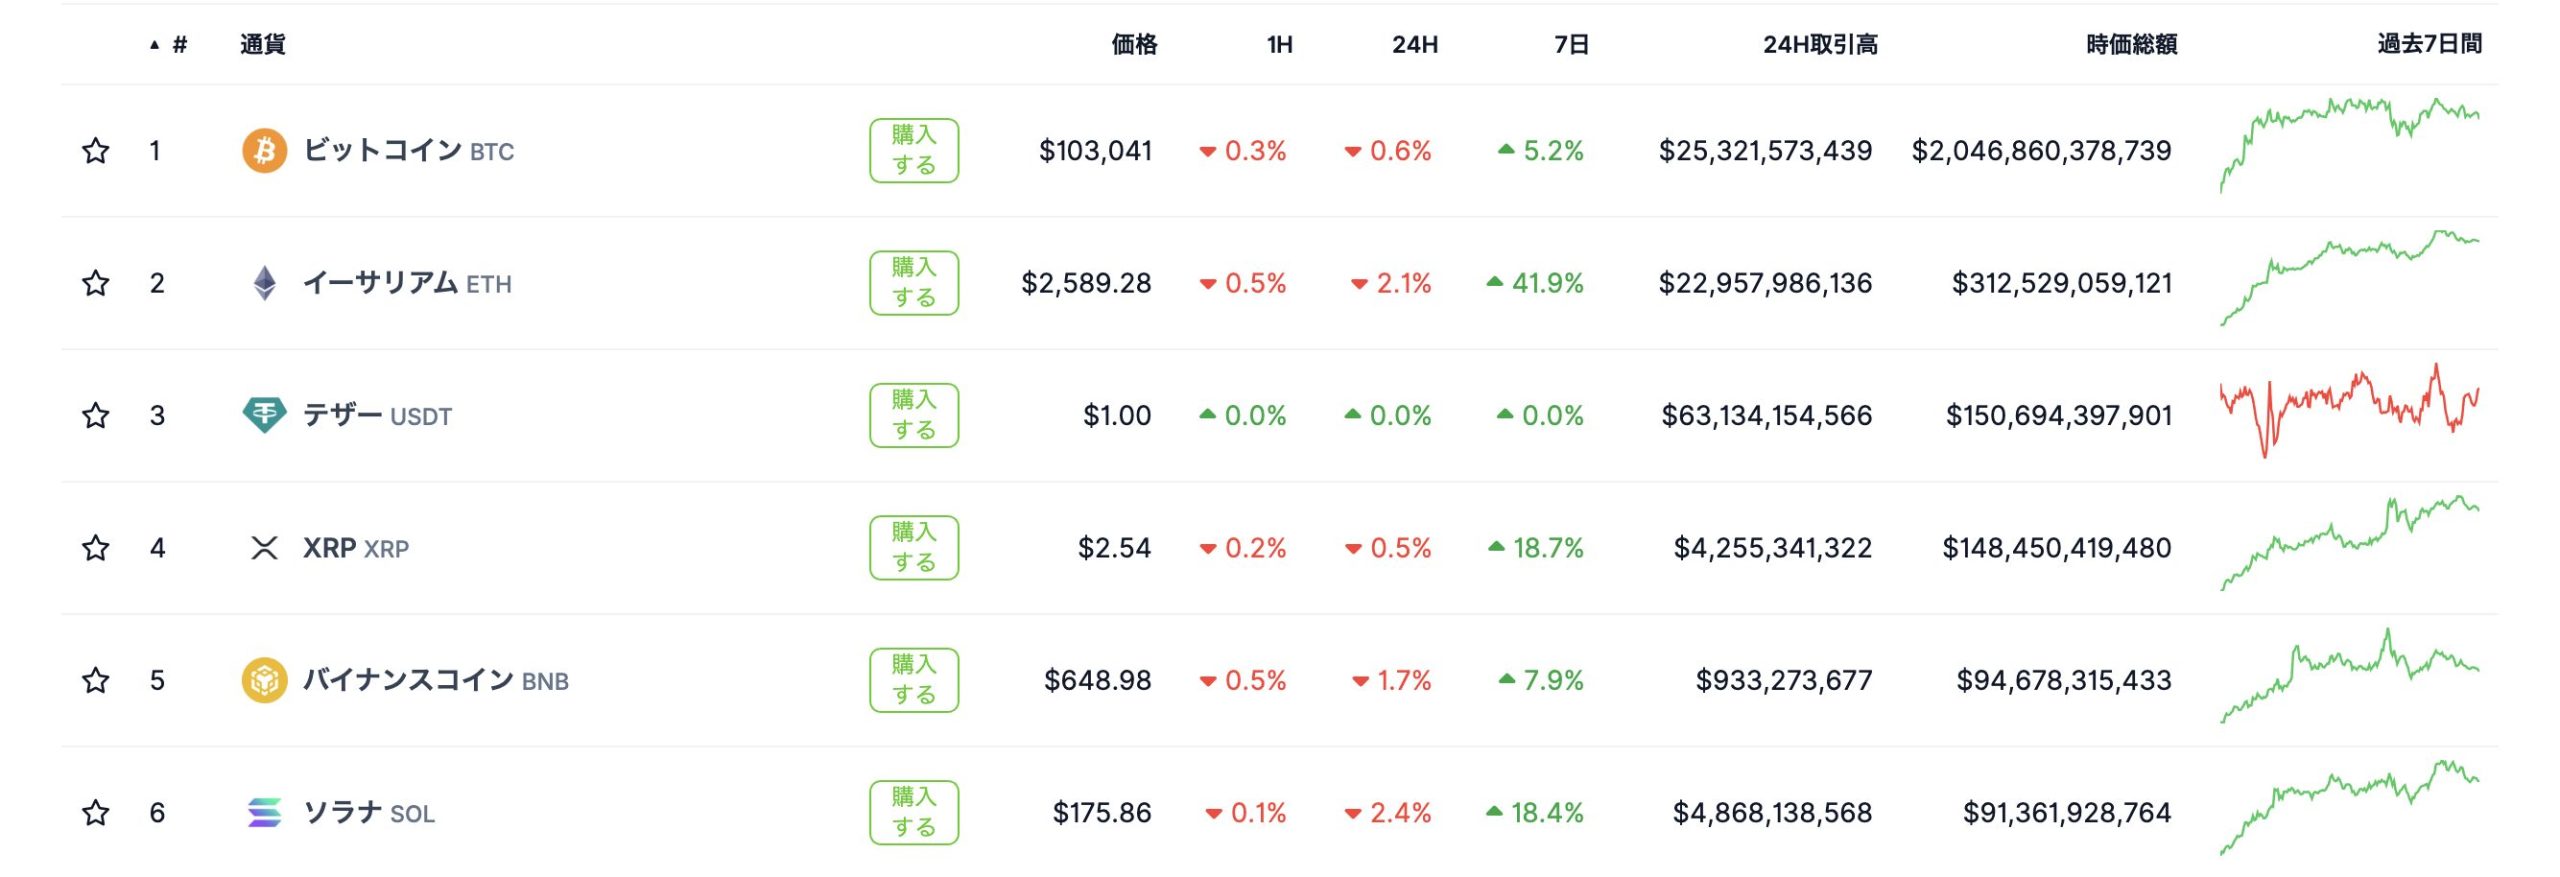Open Tether's red 7-day sparkline chart

pyautogui.click(x=2349, y=410)
